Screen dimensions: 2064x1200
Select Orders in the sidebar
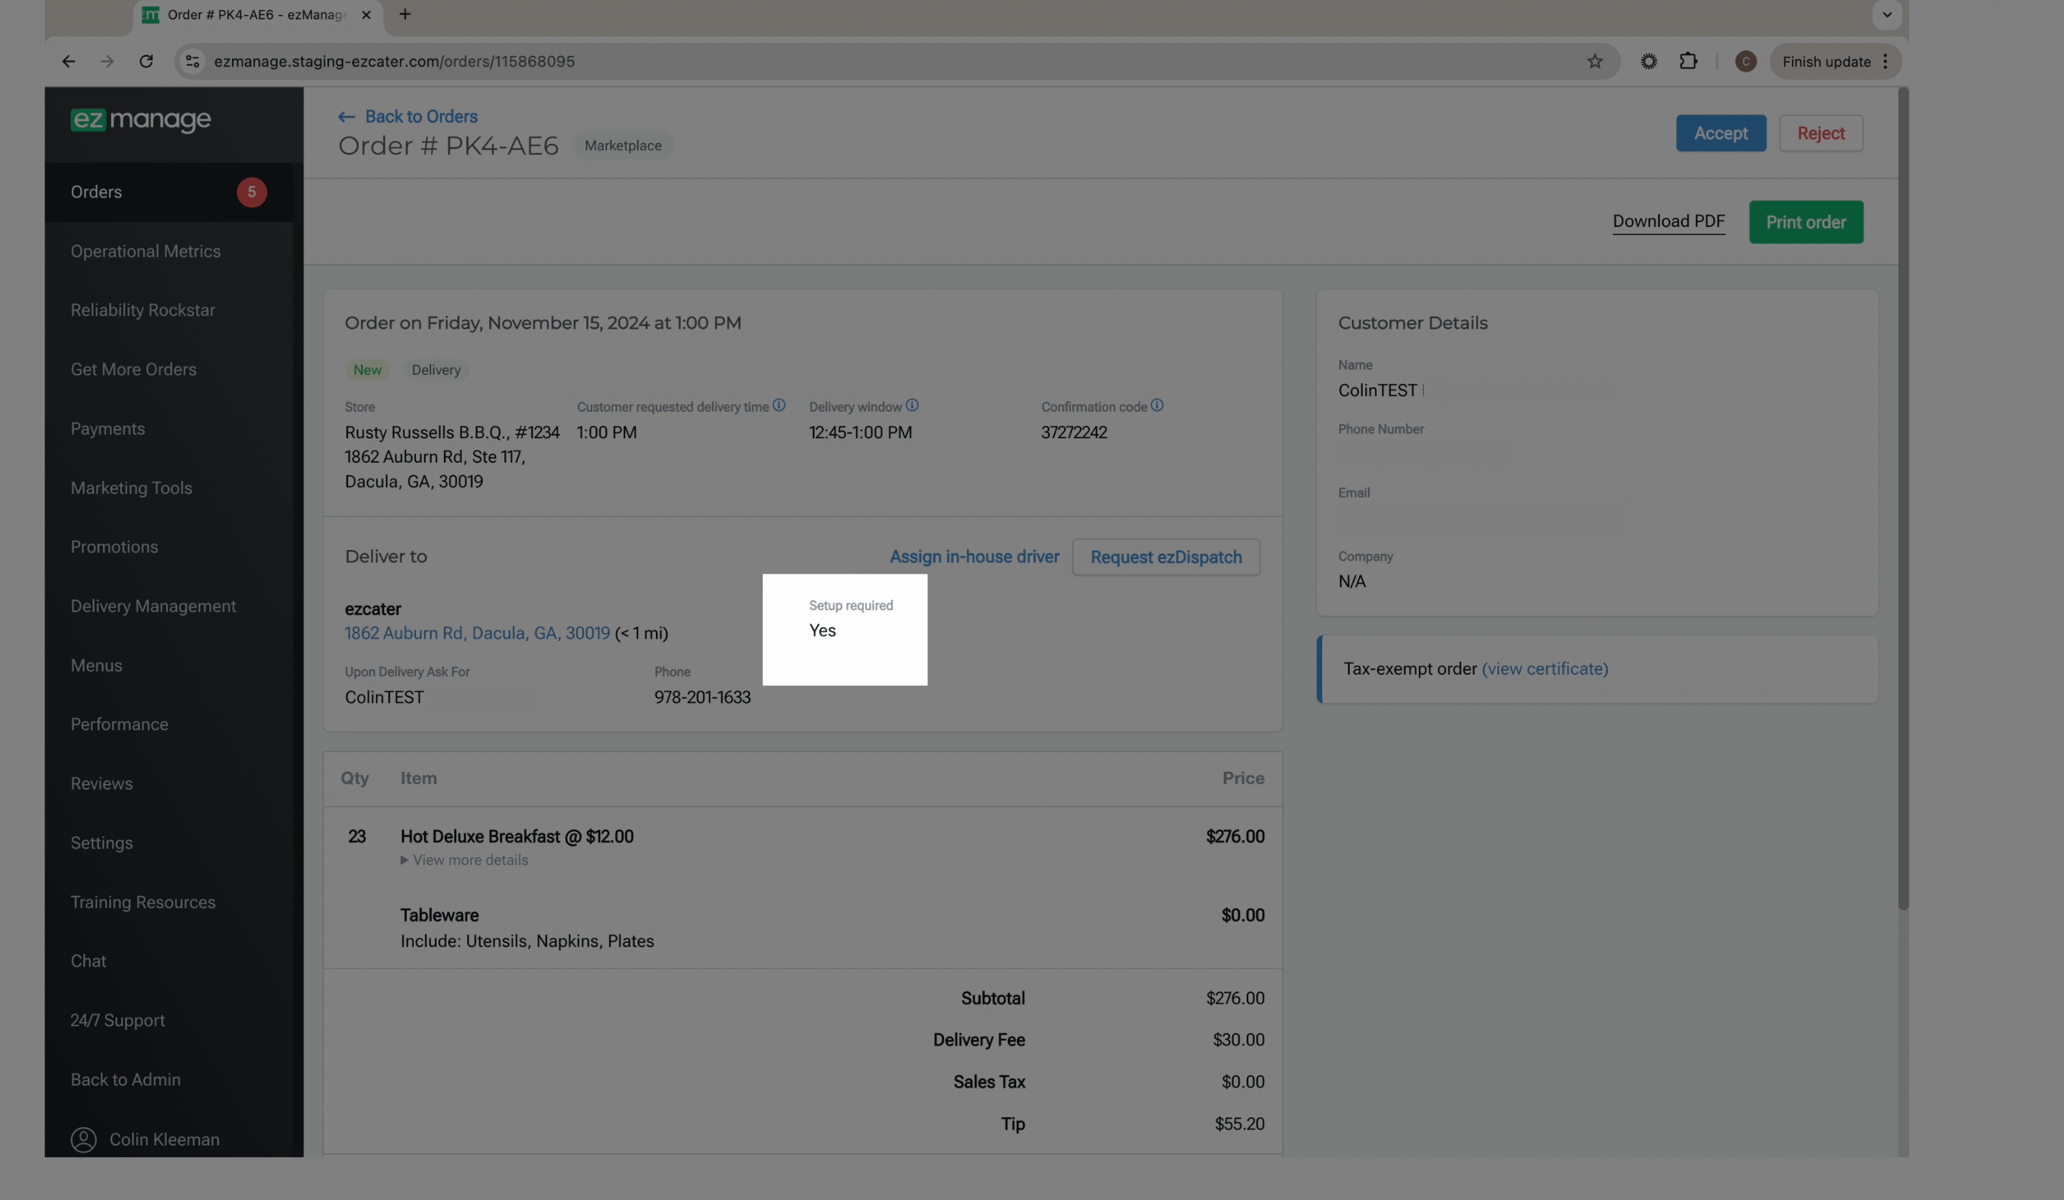(96, 192)
